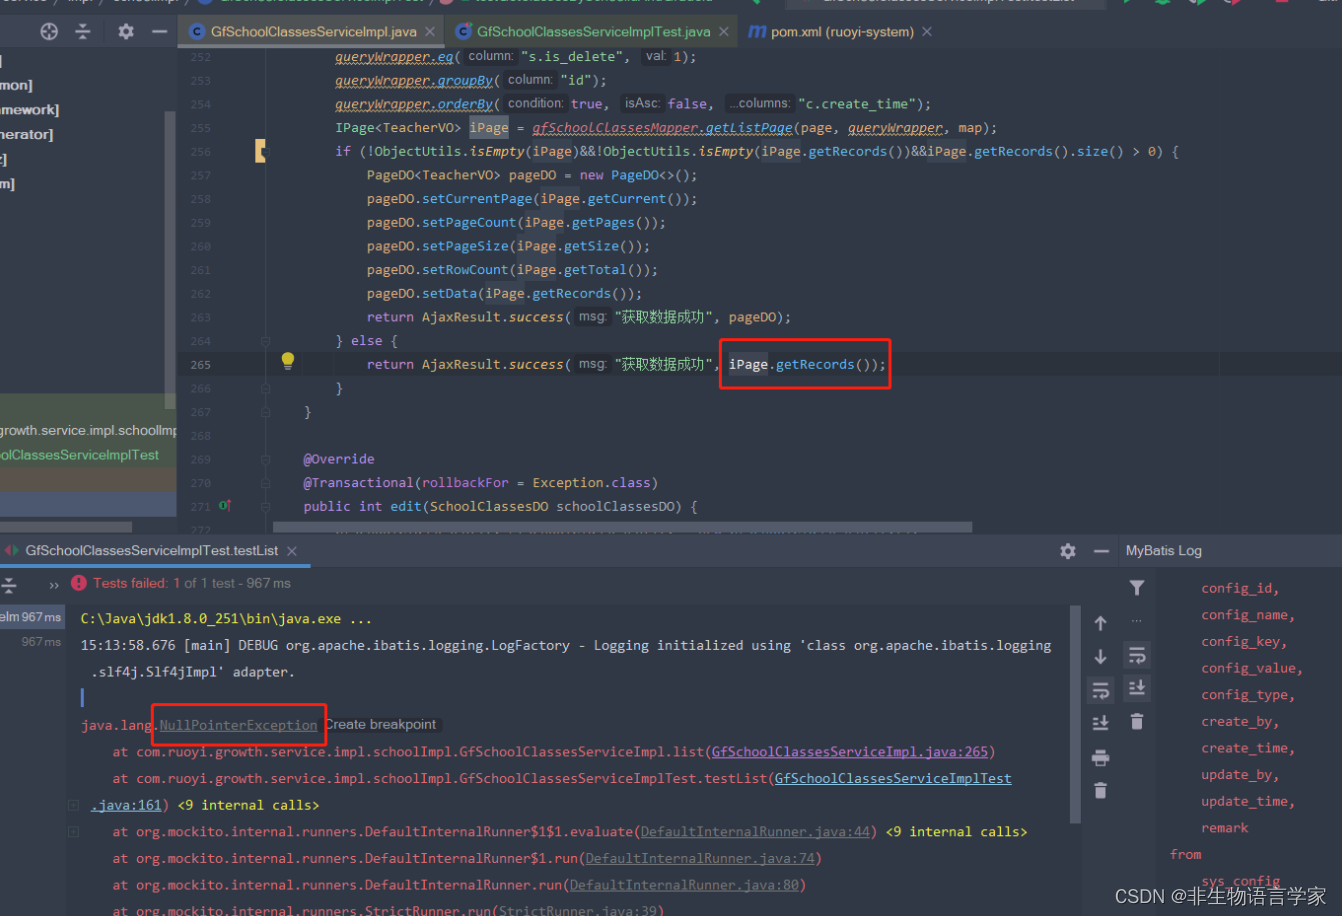This screenshot has width=1342, height=916.
Task: Click the bookmark marker beside line 256
Action: coord(261,152)
